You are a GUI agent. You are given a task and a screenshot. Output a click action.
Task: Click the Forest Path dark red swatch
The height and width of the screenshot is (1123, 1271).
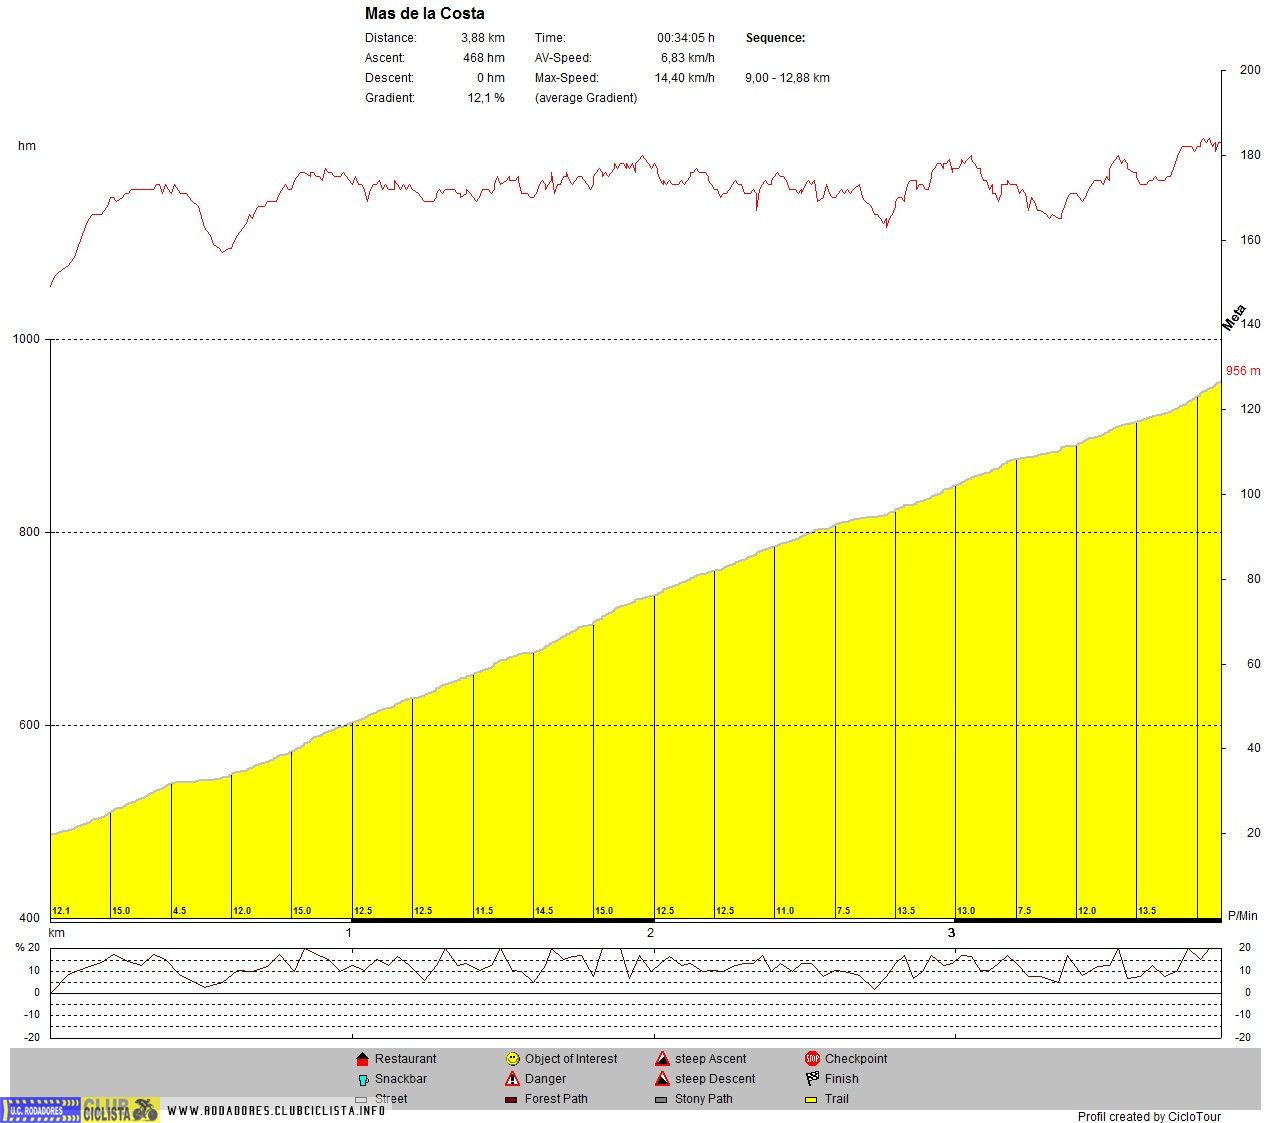point(512,1100)
